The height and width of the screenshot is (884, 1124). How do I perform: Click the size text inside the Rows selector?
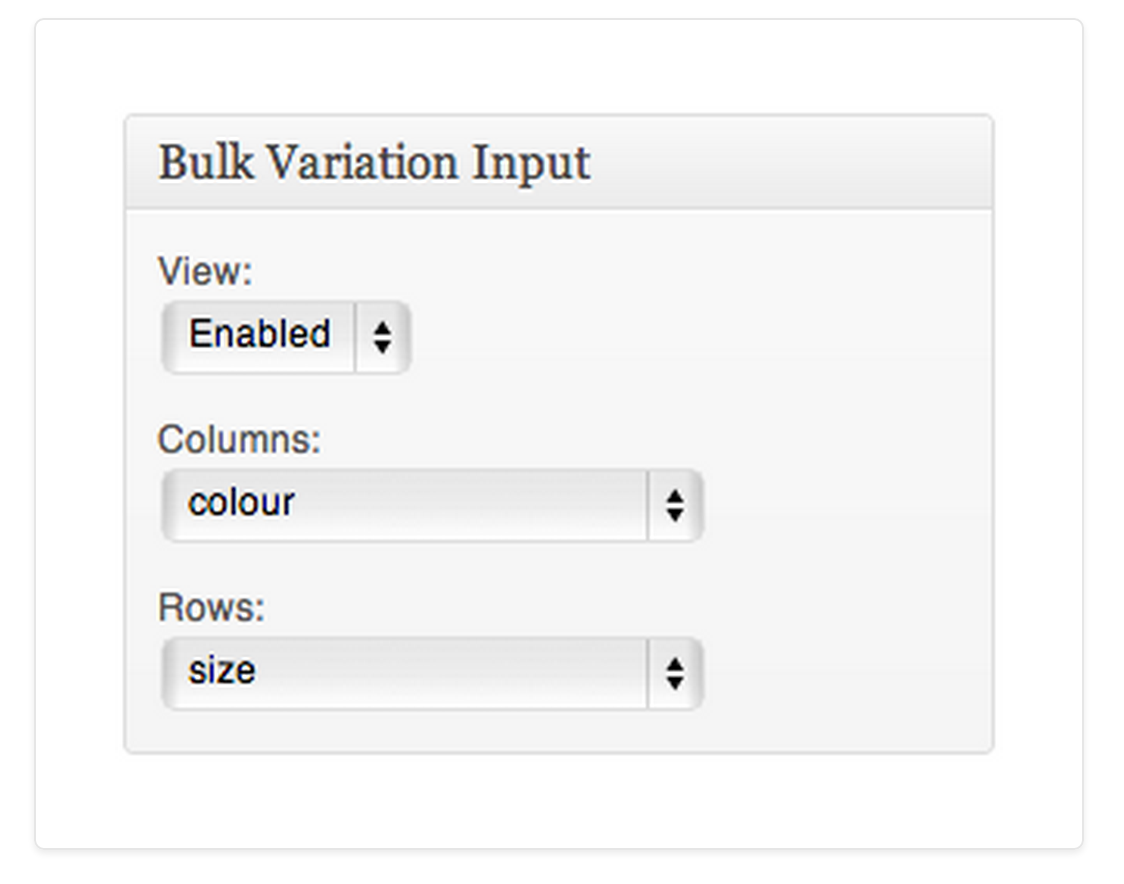pyautogui.click(x=220, y=671)
